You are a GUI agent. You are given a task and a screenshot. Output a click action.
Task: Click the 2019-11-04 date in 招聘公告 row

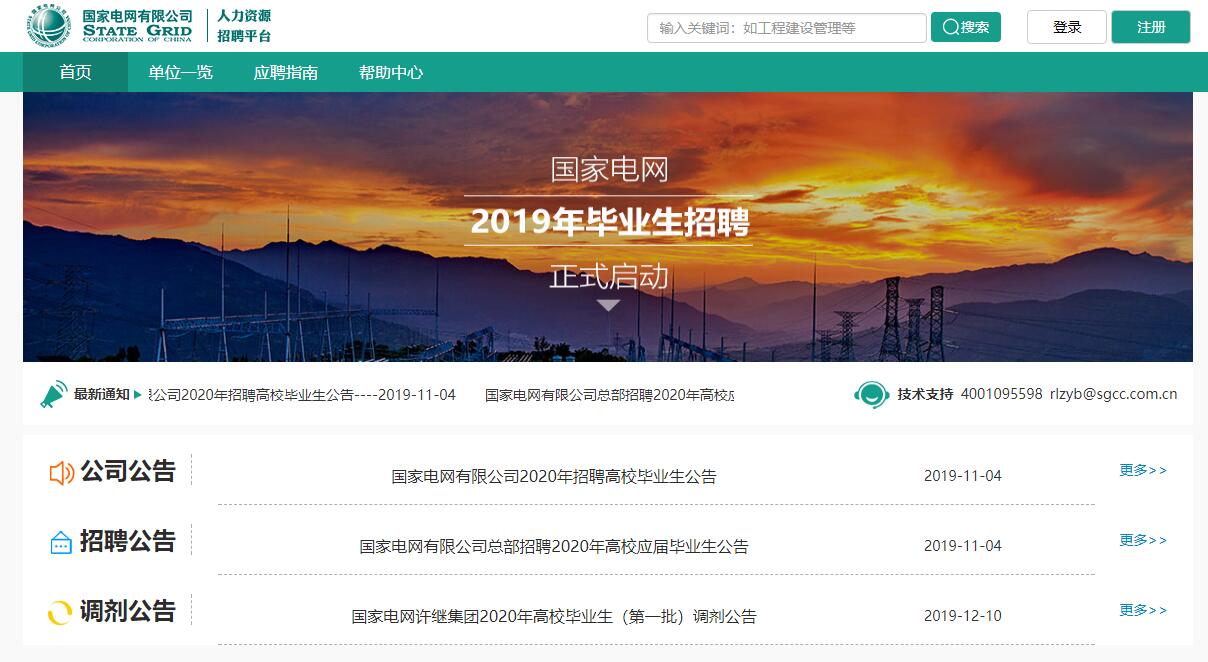(962, 546)
